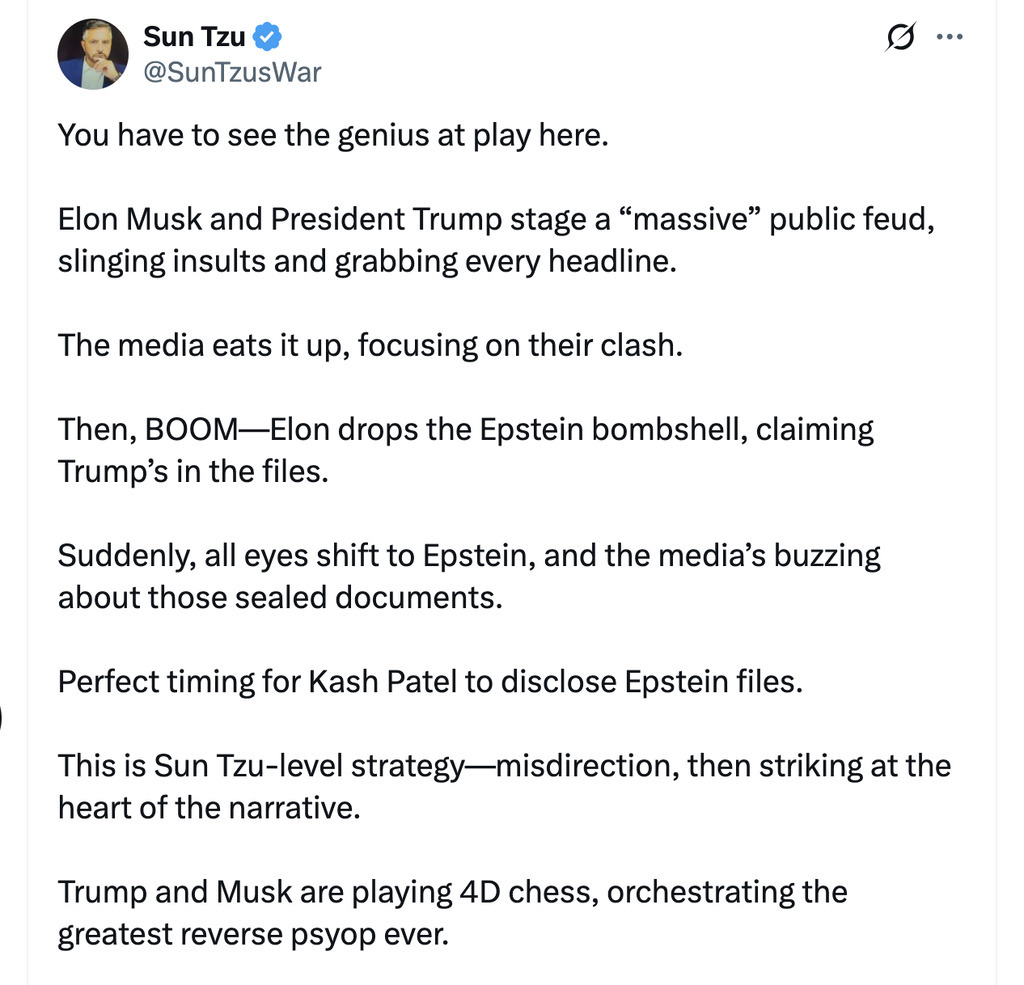Open the Grok explain-post icon

pyautogui.click(x=900, y=37)
